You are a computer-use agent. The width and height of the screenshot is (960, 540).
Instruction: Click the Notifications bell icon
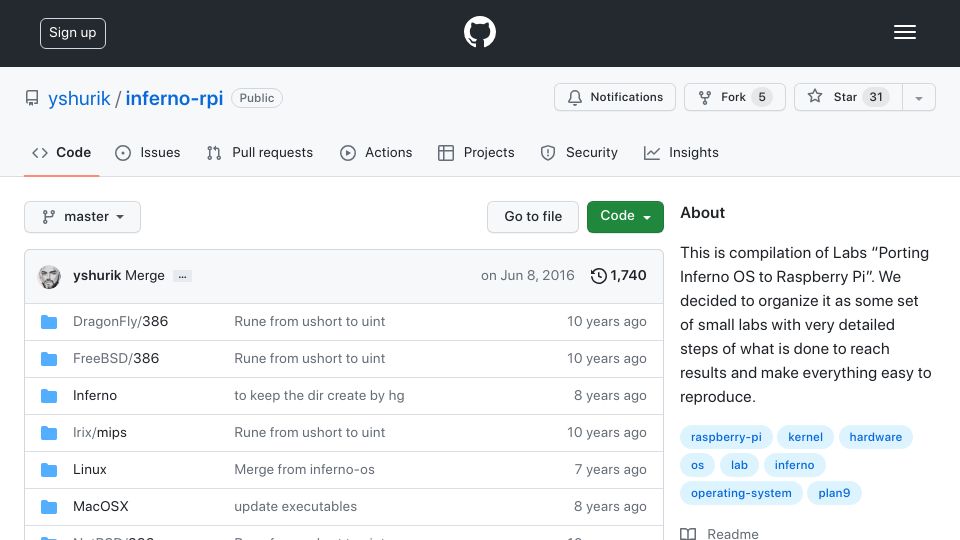(x=574, y=97)
